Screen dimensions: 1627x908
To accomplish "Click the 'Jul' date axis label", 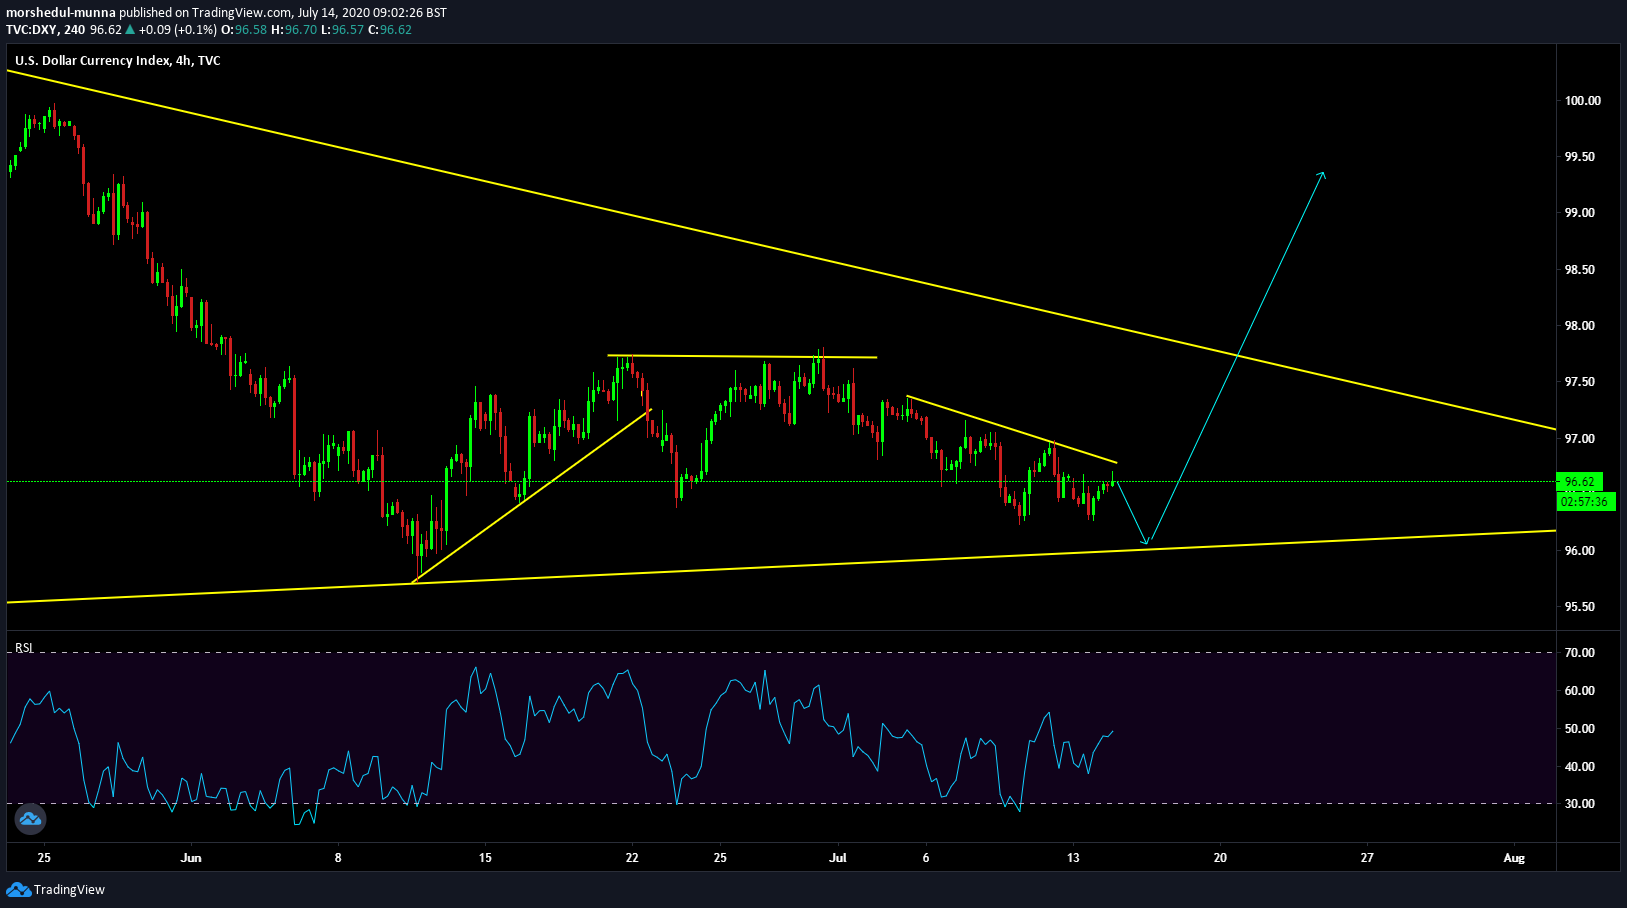I will [x=838, y=858].
